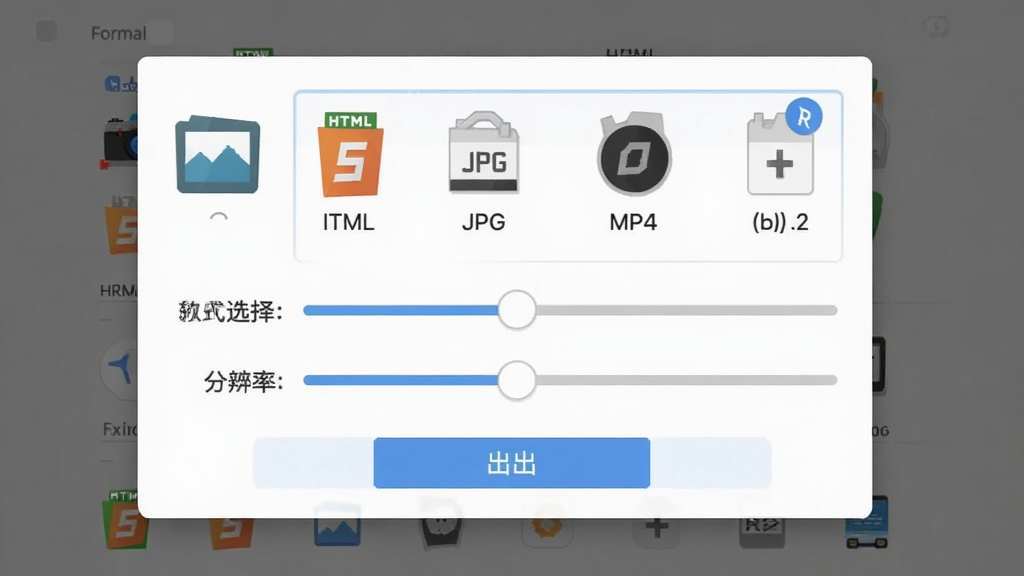Choose the JPG file format icon
The width and height of the screenshot is (1024, 576).
[484, 153]
